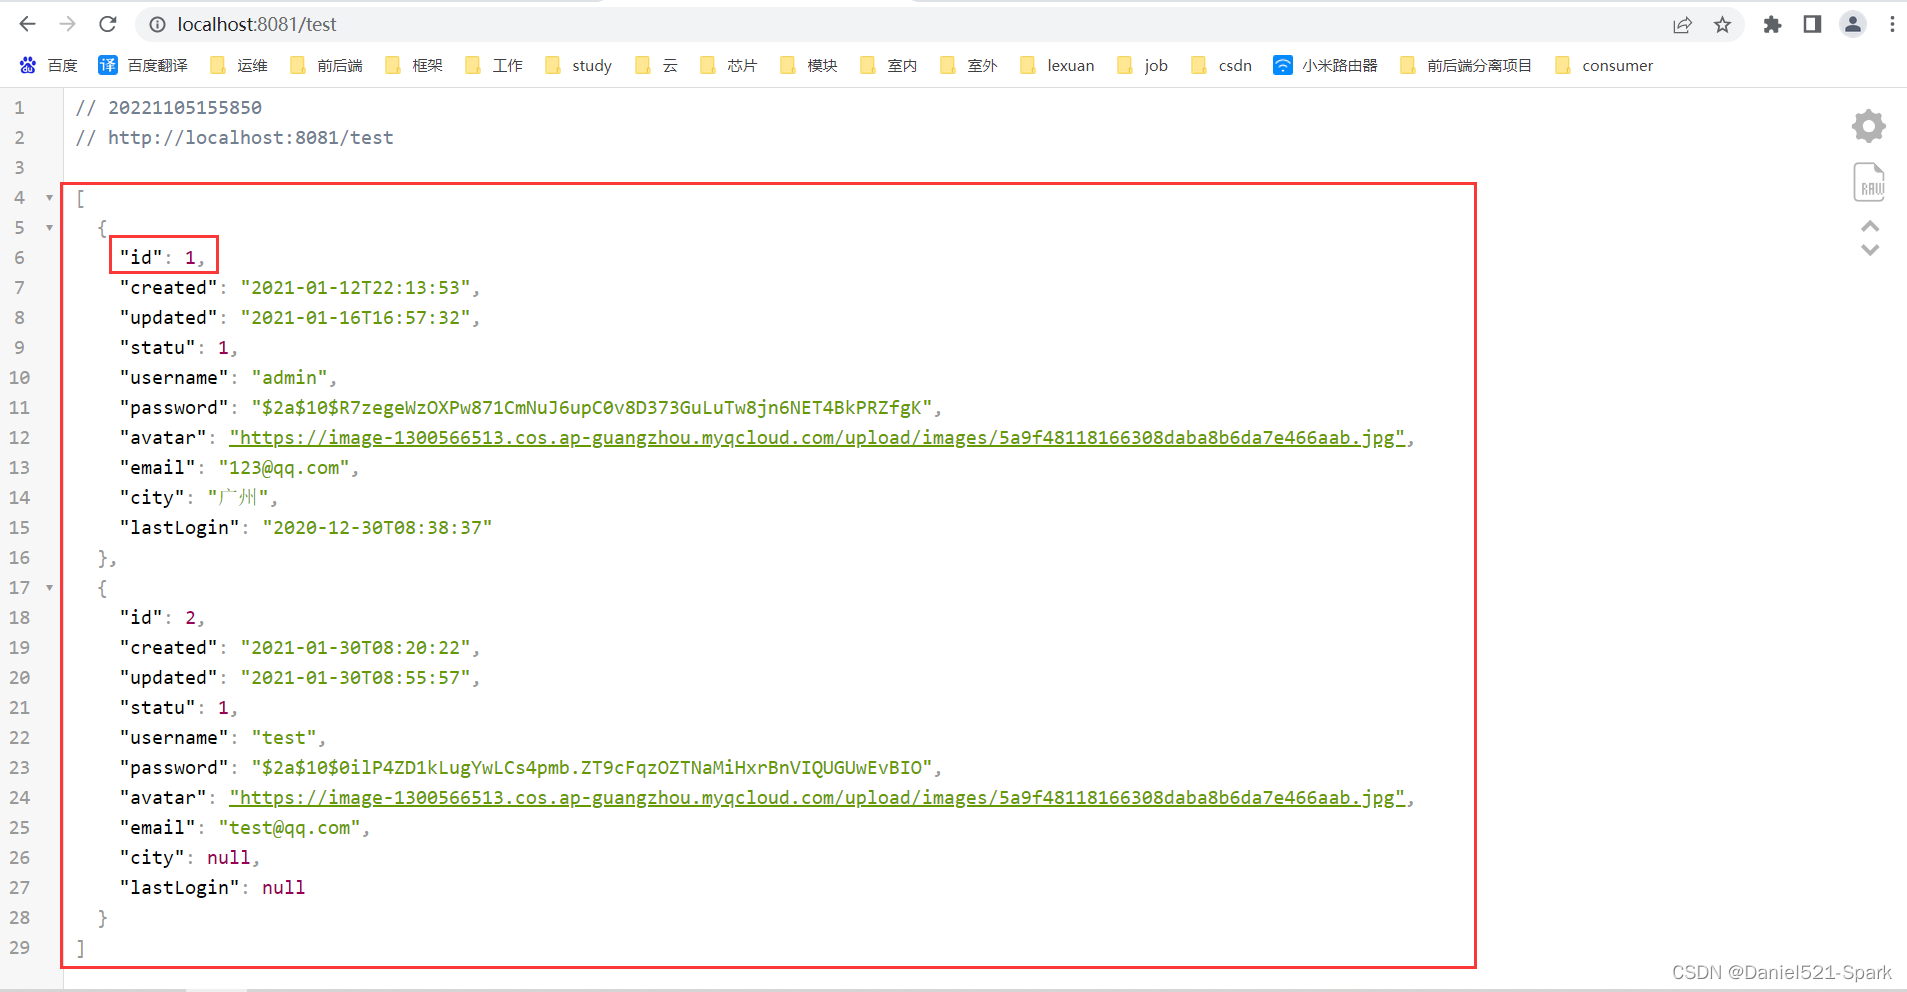Open the 百度翻译 bookmark
Screen dimensions: 1907x992
coord(143,65)
